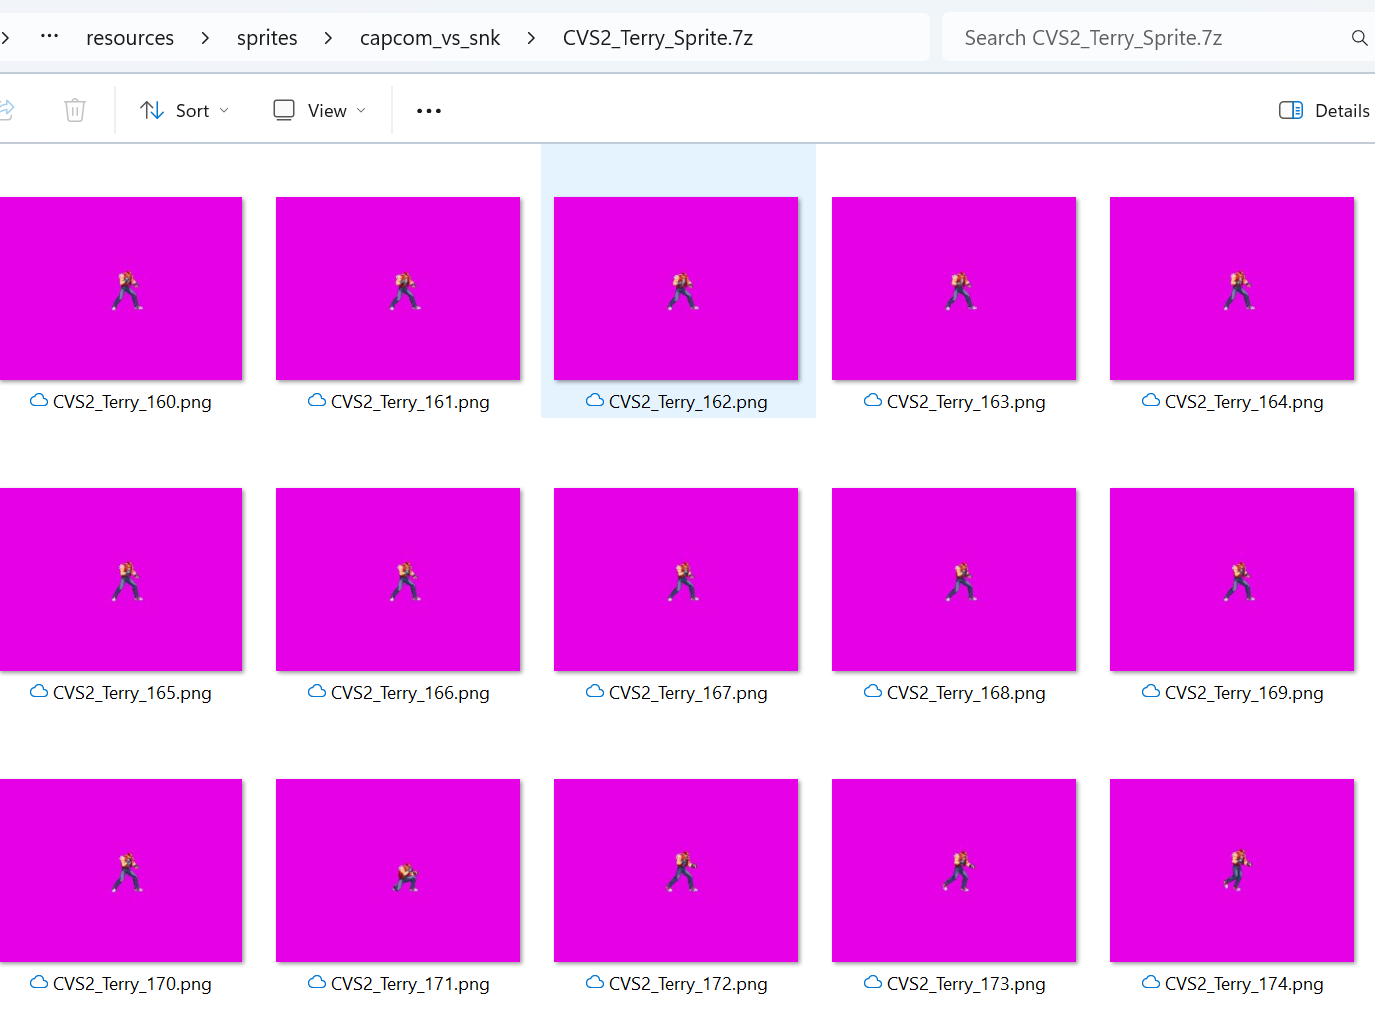
Task: Navigate to resources folder in breadcrumb
Action: point(130,38)
